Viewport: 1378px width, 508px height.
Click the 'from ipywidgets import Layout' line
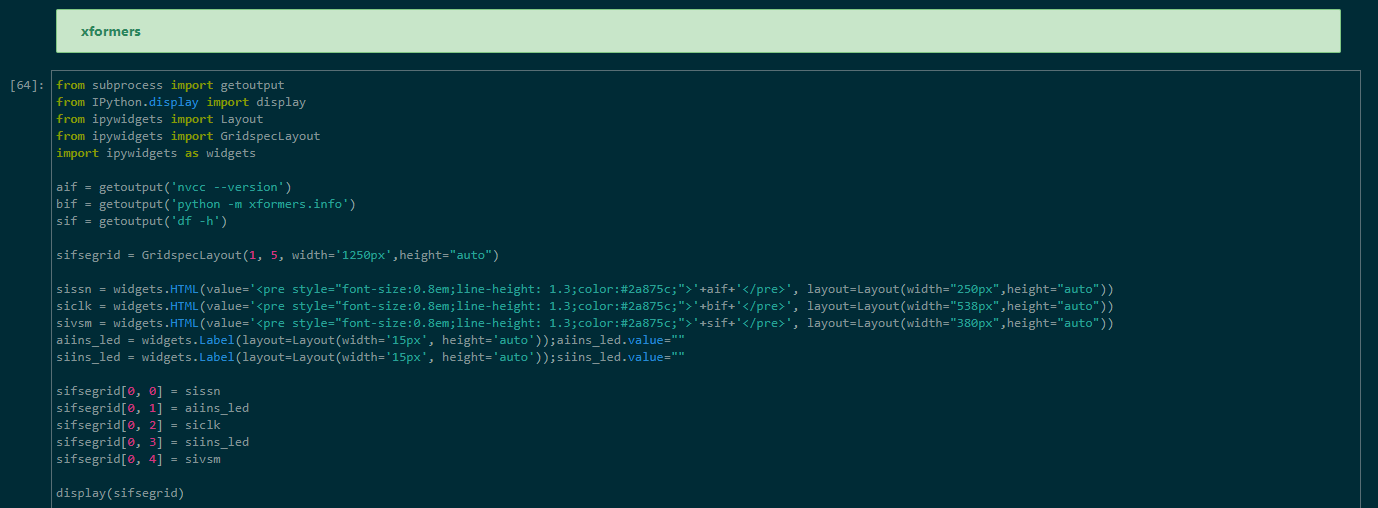pyautogui.click(x=160, y=119)
